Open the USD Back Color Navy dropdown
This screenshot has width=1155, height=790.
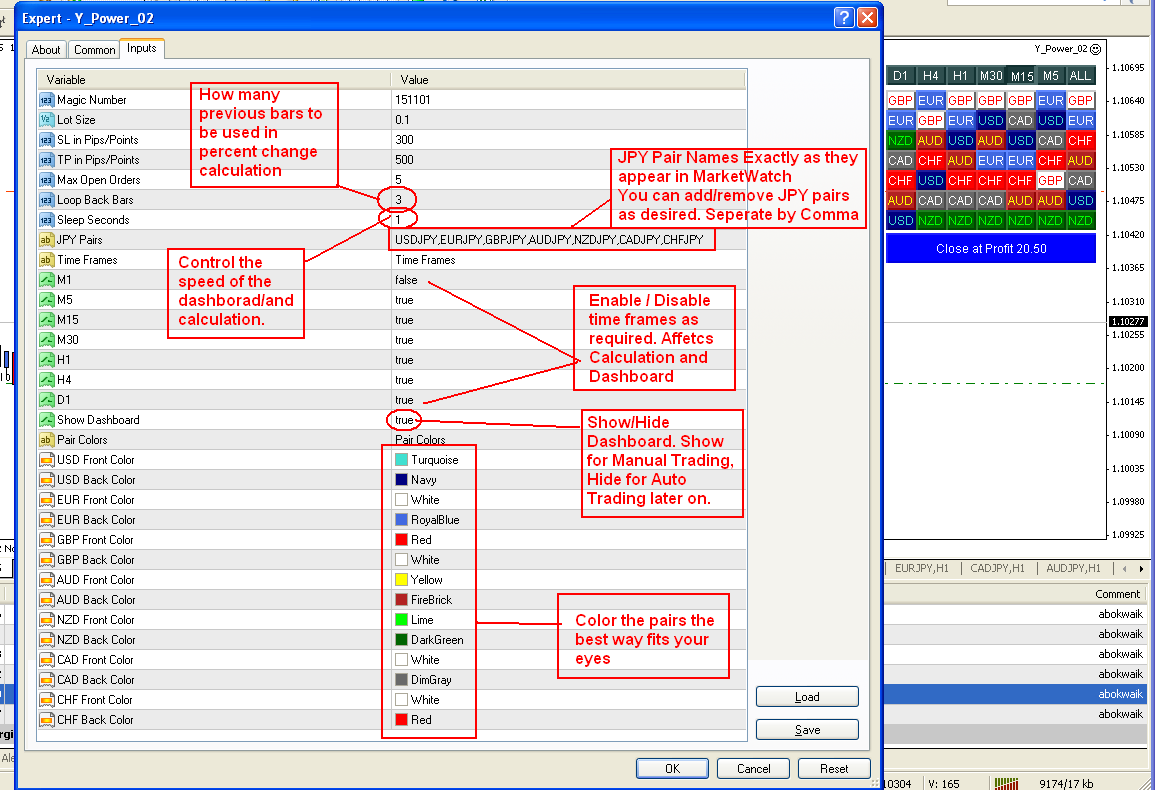(x=416, y=480)
